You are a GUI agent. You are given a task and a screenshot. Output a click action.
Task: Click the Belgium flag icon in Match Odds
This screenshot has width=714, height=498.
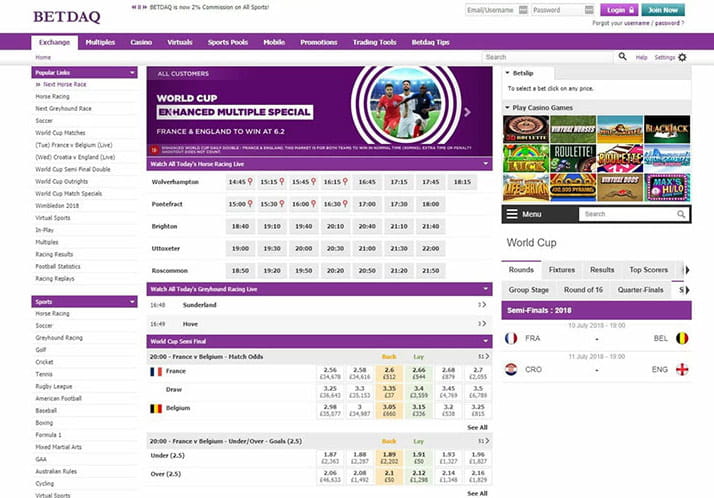click(x=156, y=408)
